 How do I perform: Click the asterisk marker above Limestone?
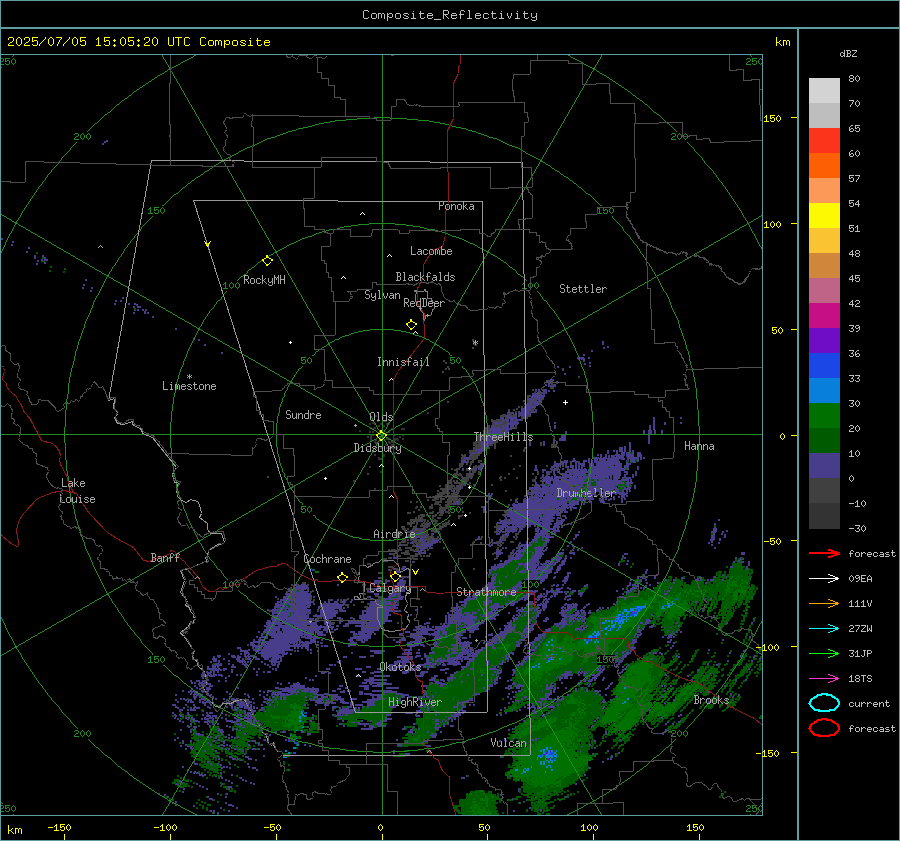click(x=189, y=377)
